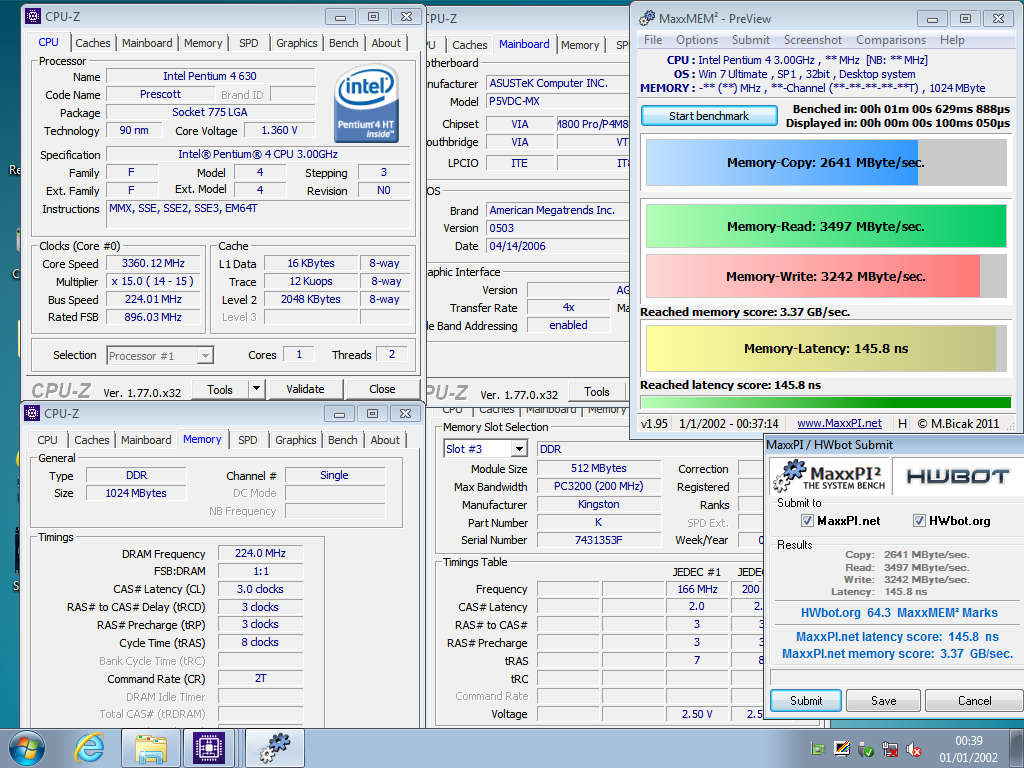Open MaxxMEM File menu

(653, 40)
